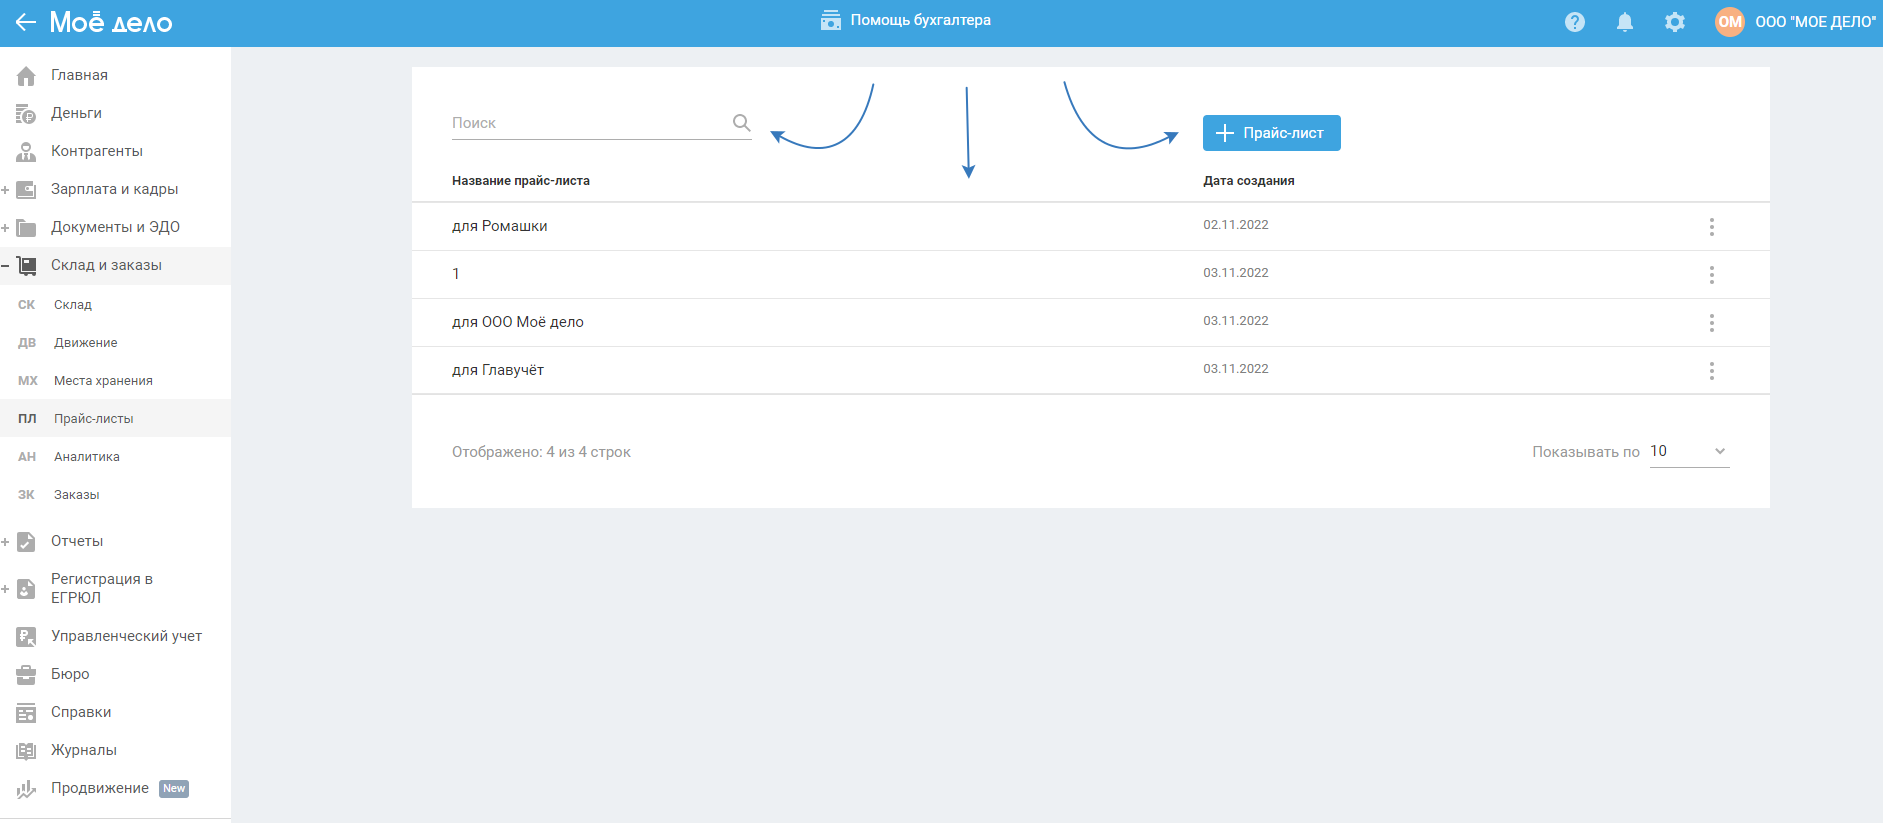Open the Заказы submenu item
Image resolution: width=1883 pixels, height=823 pixels.
point(77,495)
